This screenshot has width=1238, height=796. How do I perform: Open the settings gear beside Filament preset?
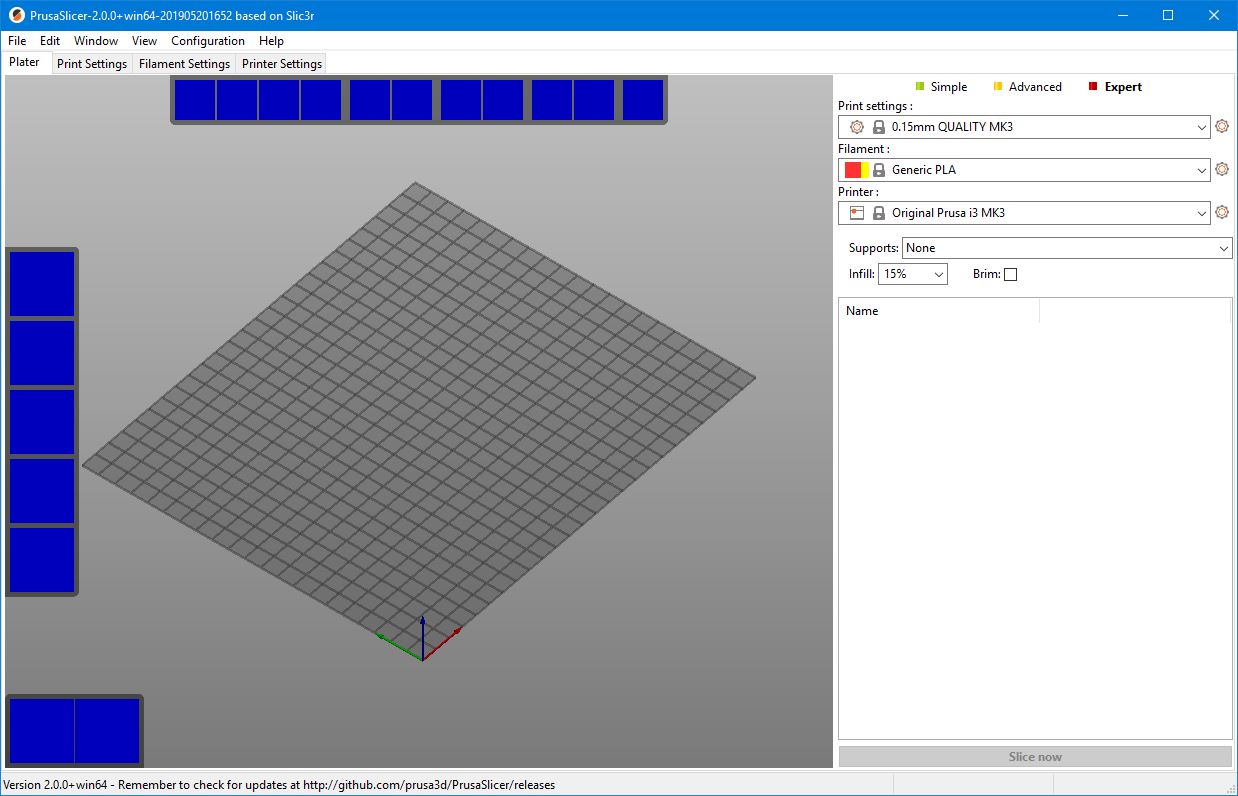1221,170
